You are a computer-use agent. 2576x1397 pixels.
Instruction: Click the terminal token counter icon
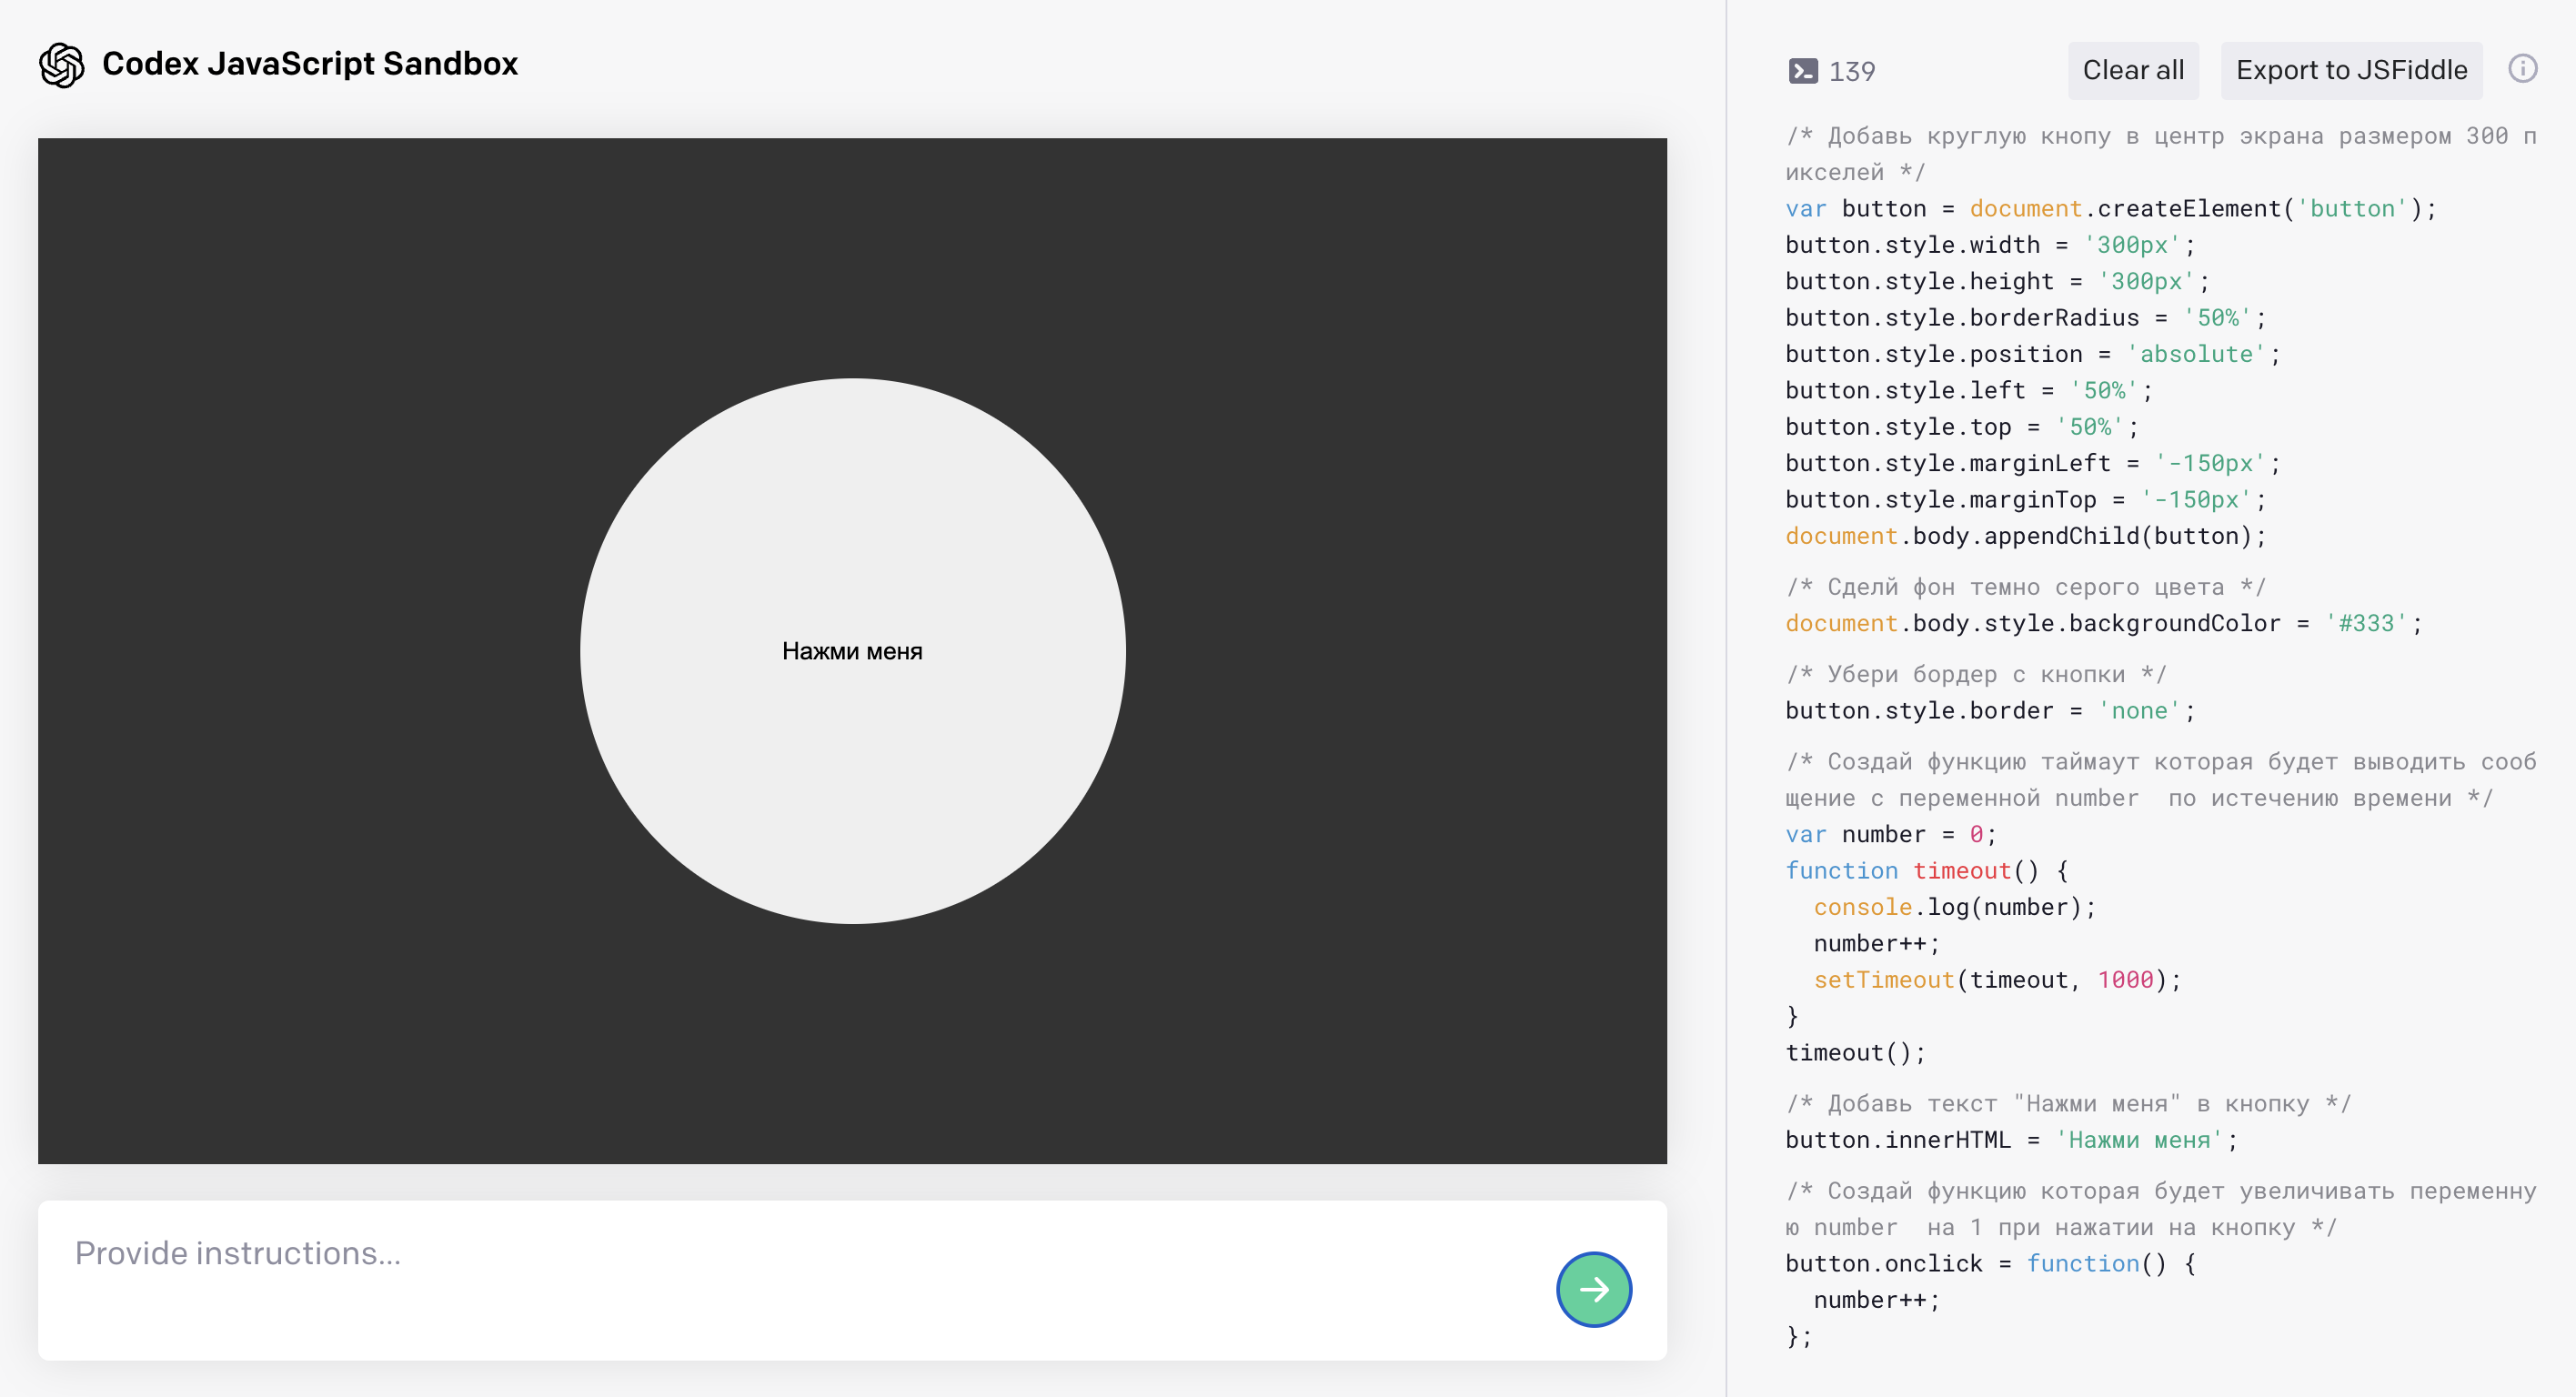pyautogui.click(x=1803, y=71)
